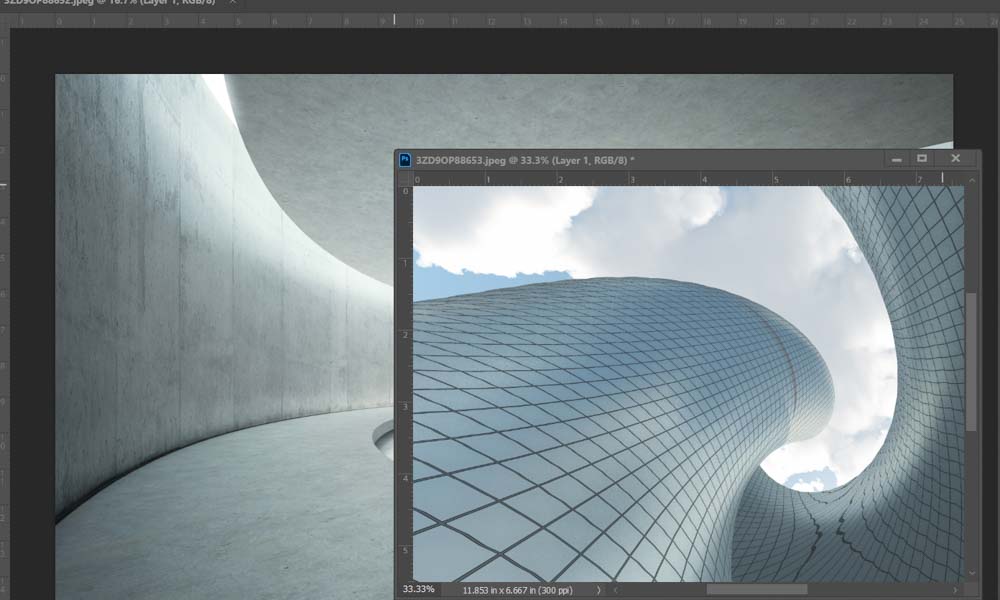This screenshot has height=600, width=1000.
Task: Click the up arrow of vertical scrollbar
Action: pos(971,181)
